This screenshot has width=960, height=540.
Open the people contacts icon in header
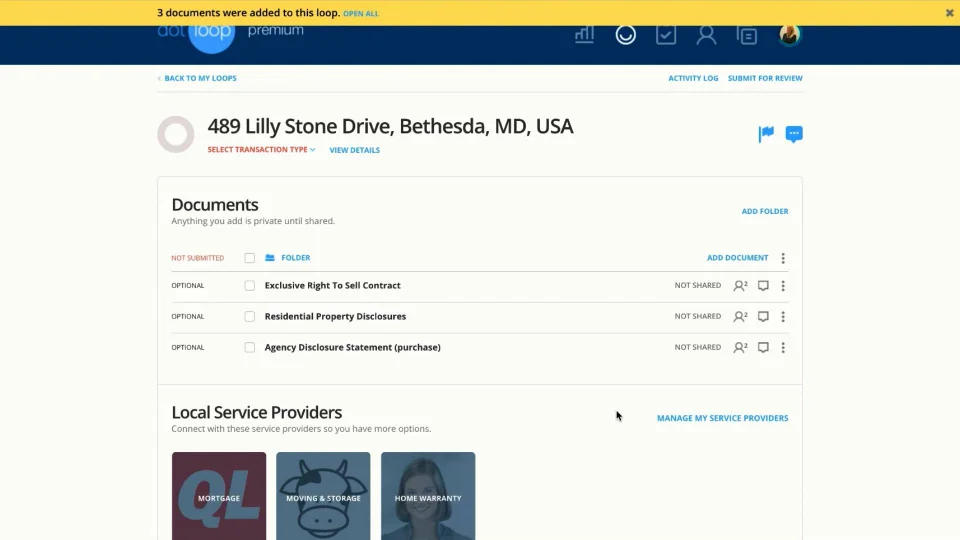tap(706, 35)
